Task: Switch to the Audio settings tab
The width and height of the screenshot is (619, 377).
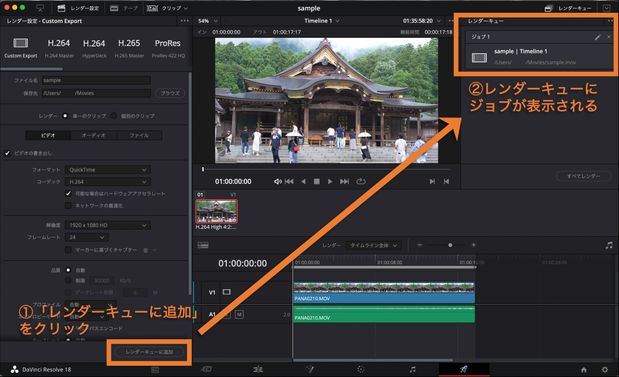Action: tap(94, 135)
